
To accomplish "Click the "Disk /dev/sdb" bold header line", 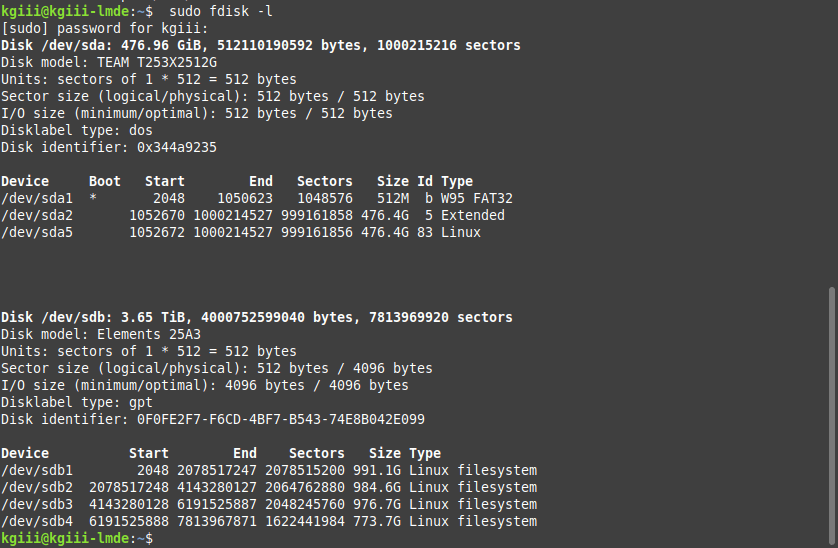I will click(x=257, y=318).
